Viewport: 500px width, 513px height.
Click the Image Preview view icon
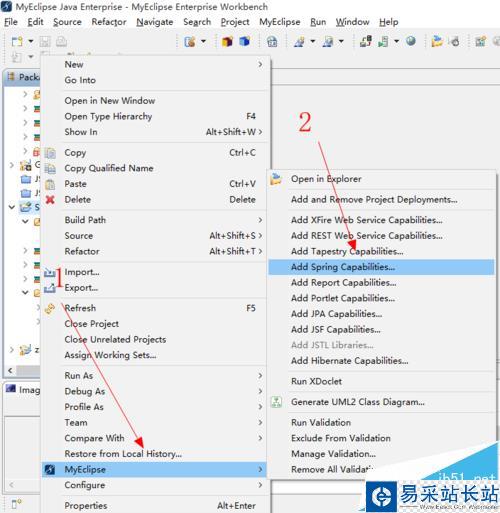pyautogui.click(x=11, y=389)
